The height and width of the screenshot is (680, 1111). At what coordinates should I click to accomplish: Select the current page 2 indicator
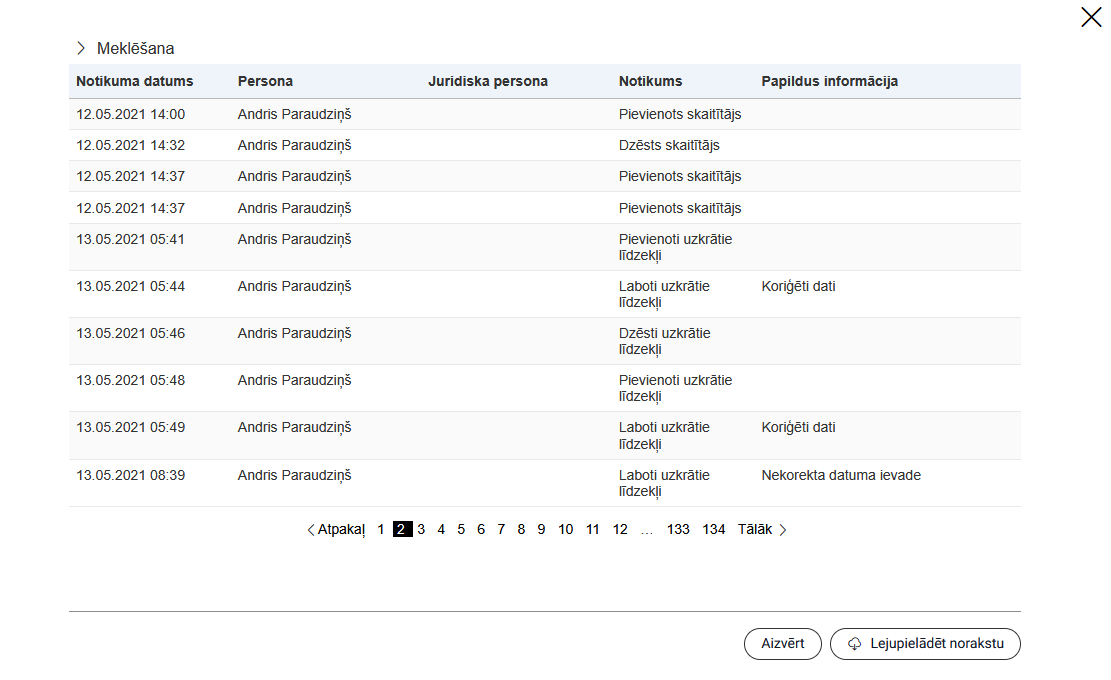coord(401,530)
